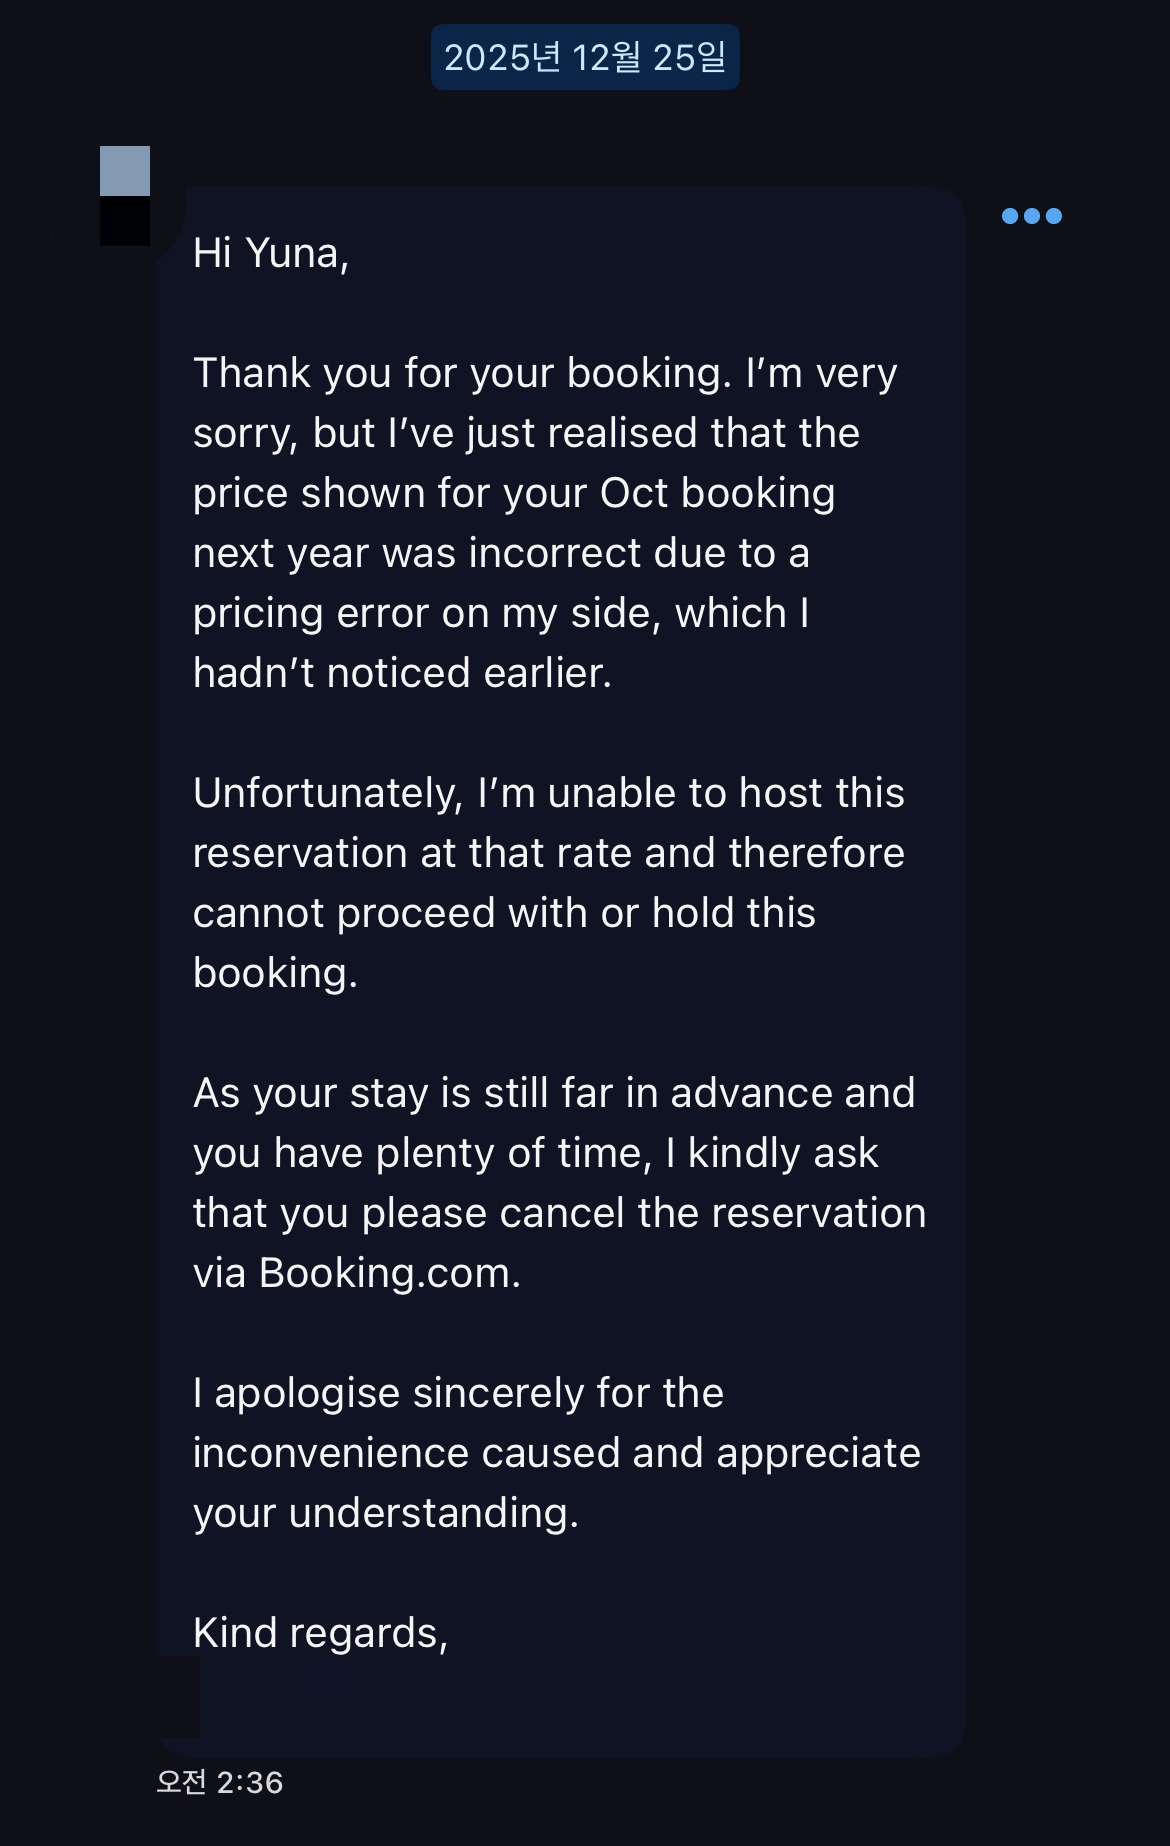The width and height of the screenshot is (1170, 1846).
Task: Tap the word 'Unfortunately,' in the message
Action: (328, 793)
